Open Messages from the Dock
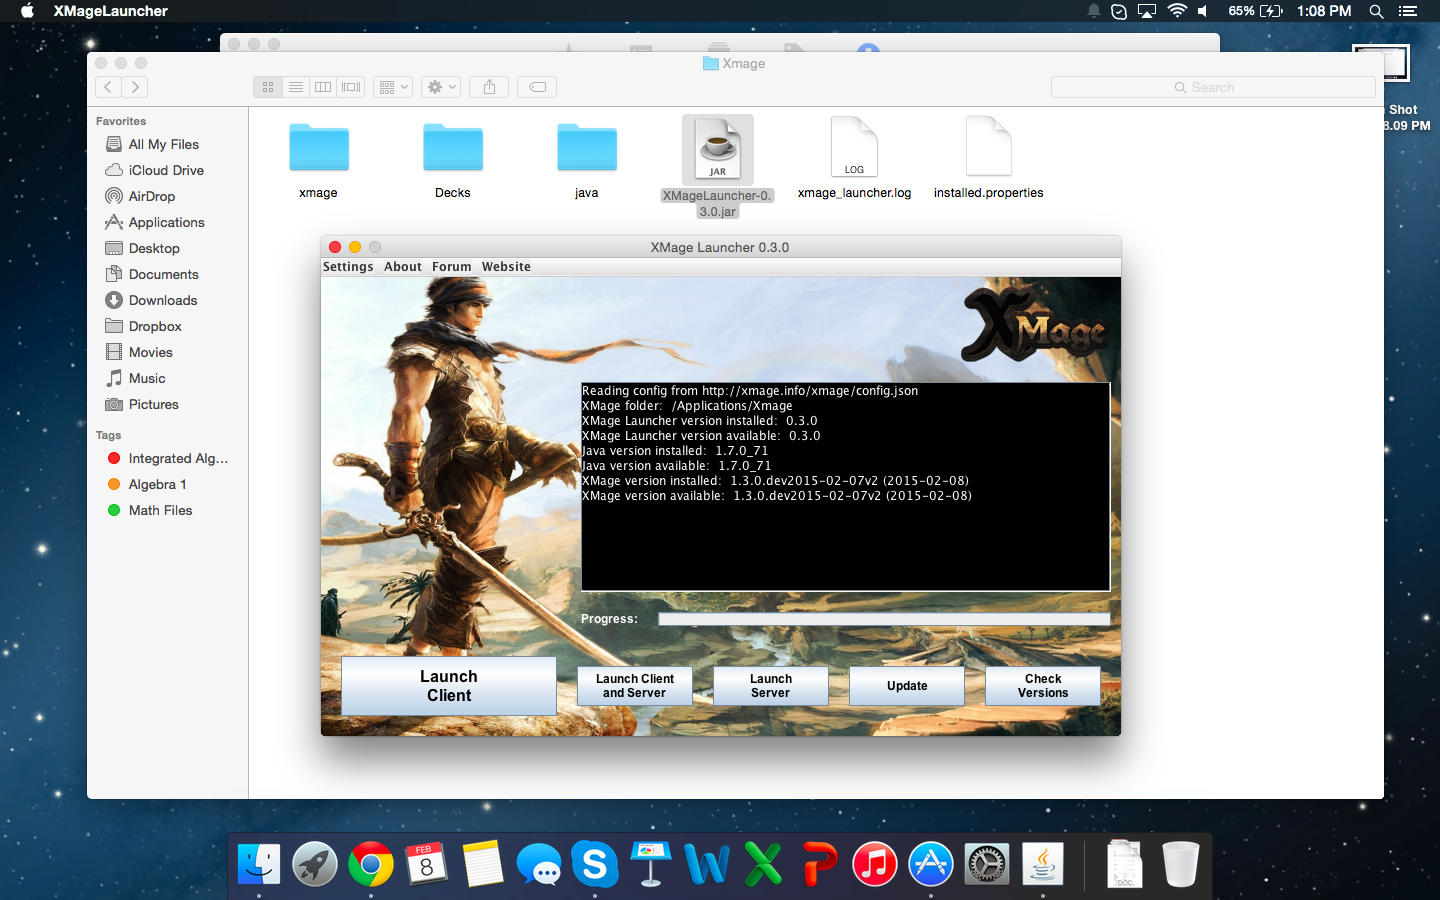This screenshot has width=1440, height=900. pyautogui.click(x=539, y=864)
